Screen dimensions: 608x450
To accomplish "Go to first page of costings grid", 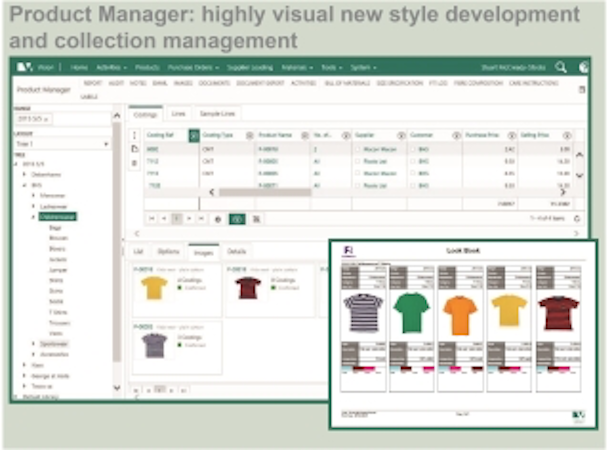I will [x=152, y=219].
